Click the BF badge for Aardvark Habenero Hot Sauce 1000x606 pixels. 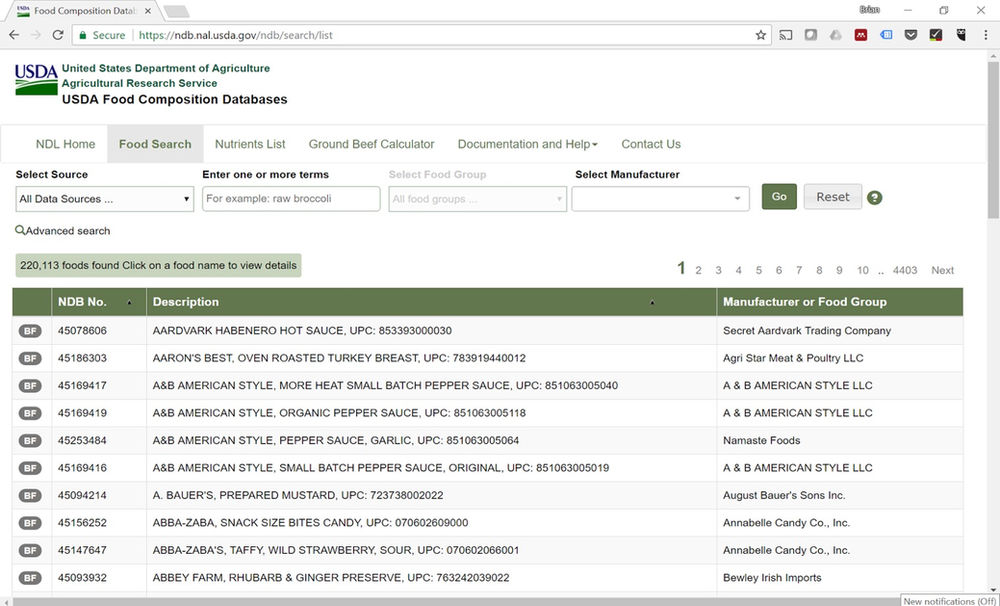coord(30,331)
